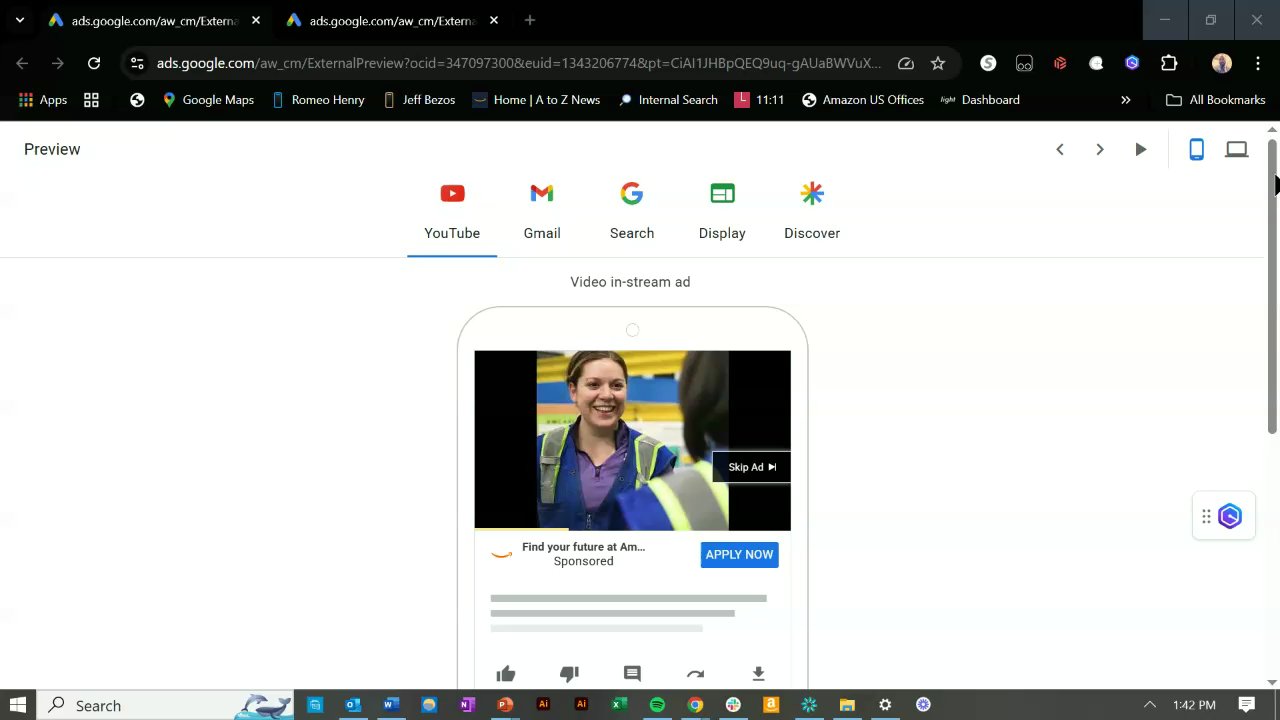Image resolution: width=1280 pixels, height=720 pixels.
Task: Click the Amazon advertiser logo
Action: (x=502, y=554)
